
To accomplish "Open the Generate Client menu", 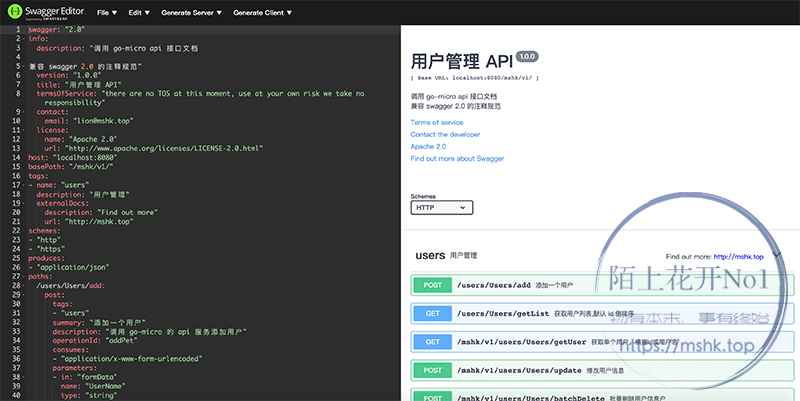I will [x=262, y=13].
